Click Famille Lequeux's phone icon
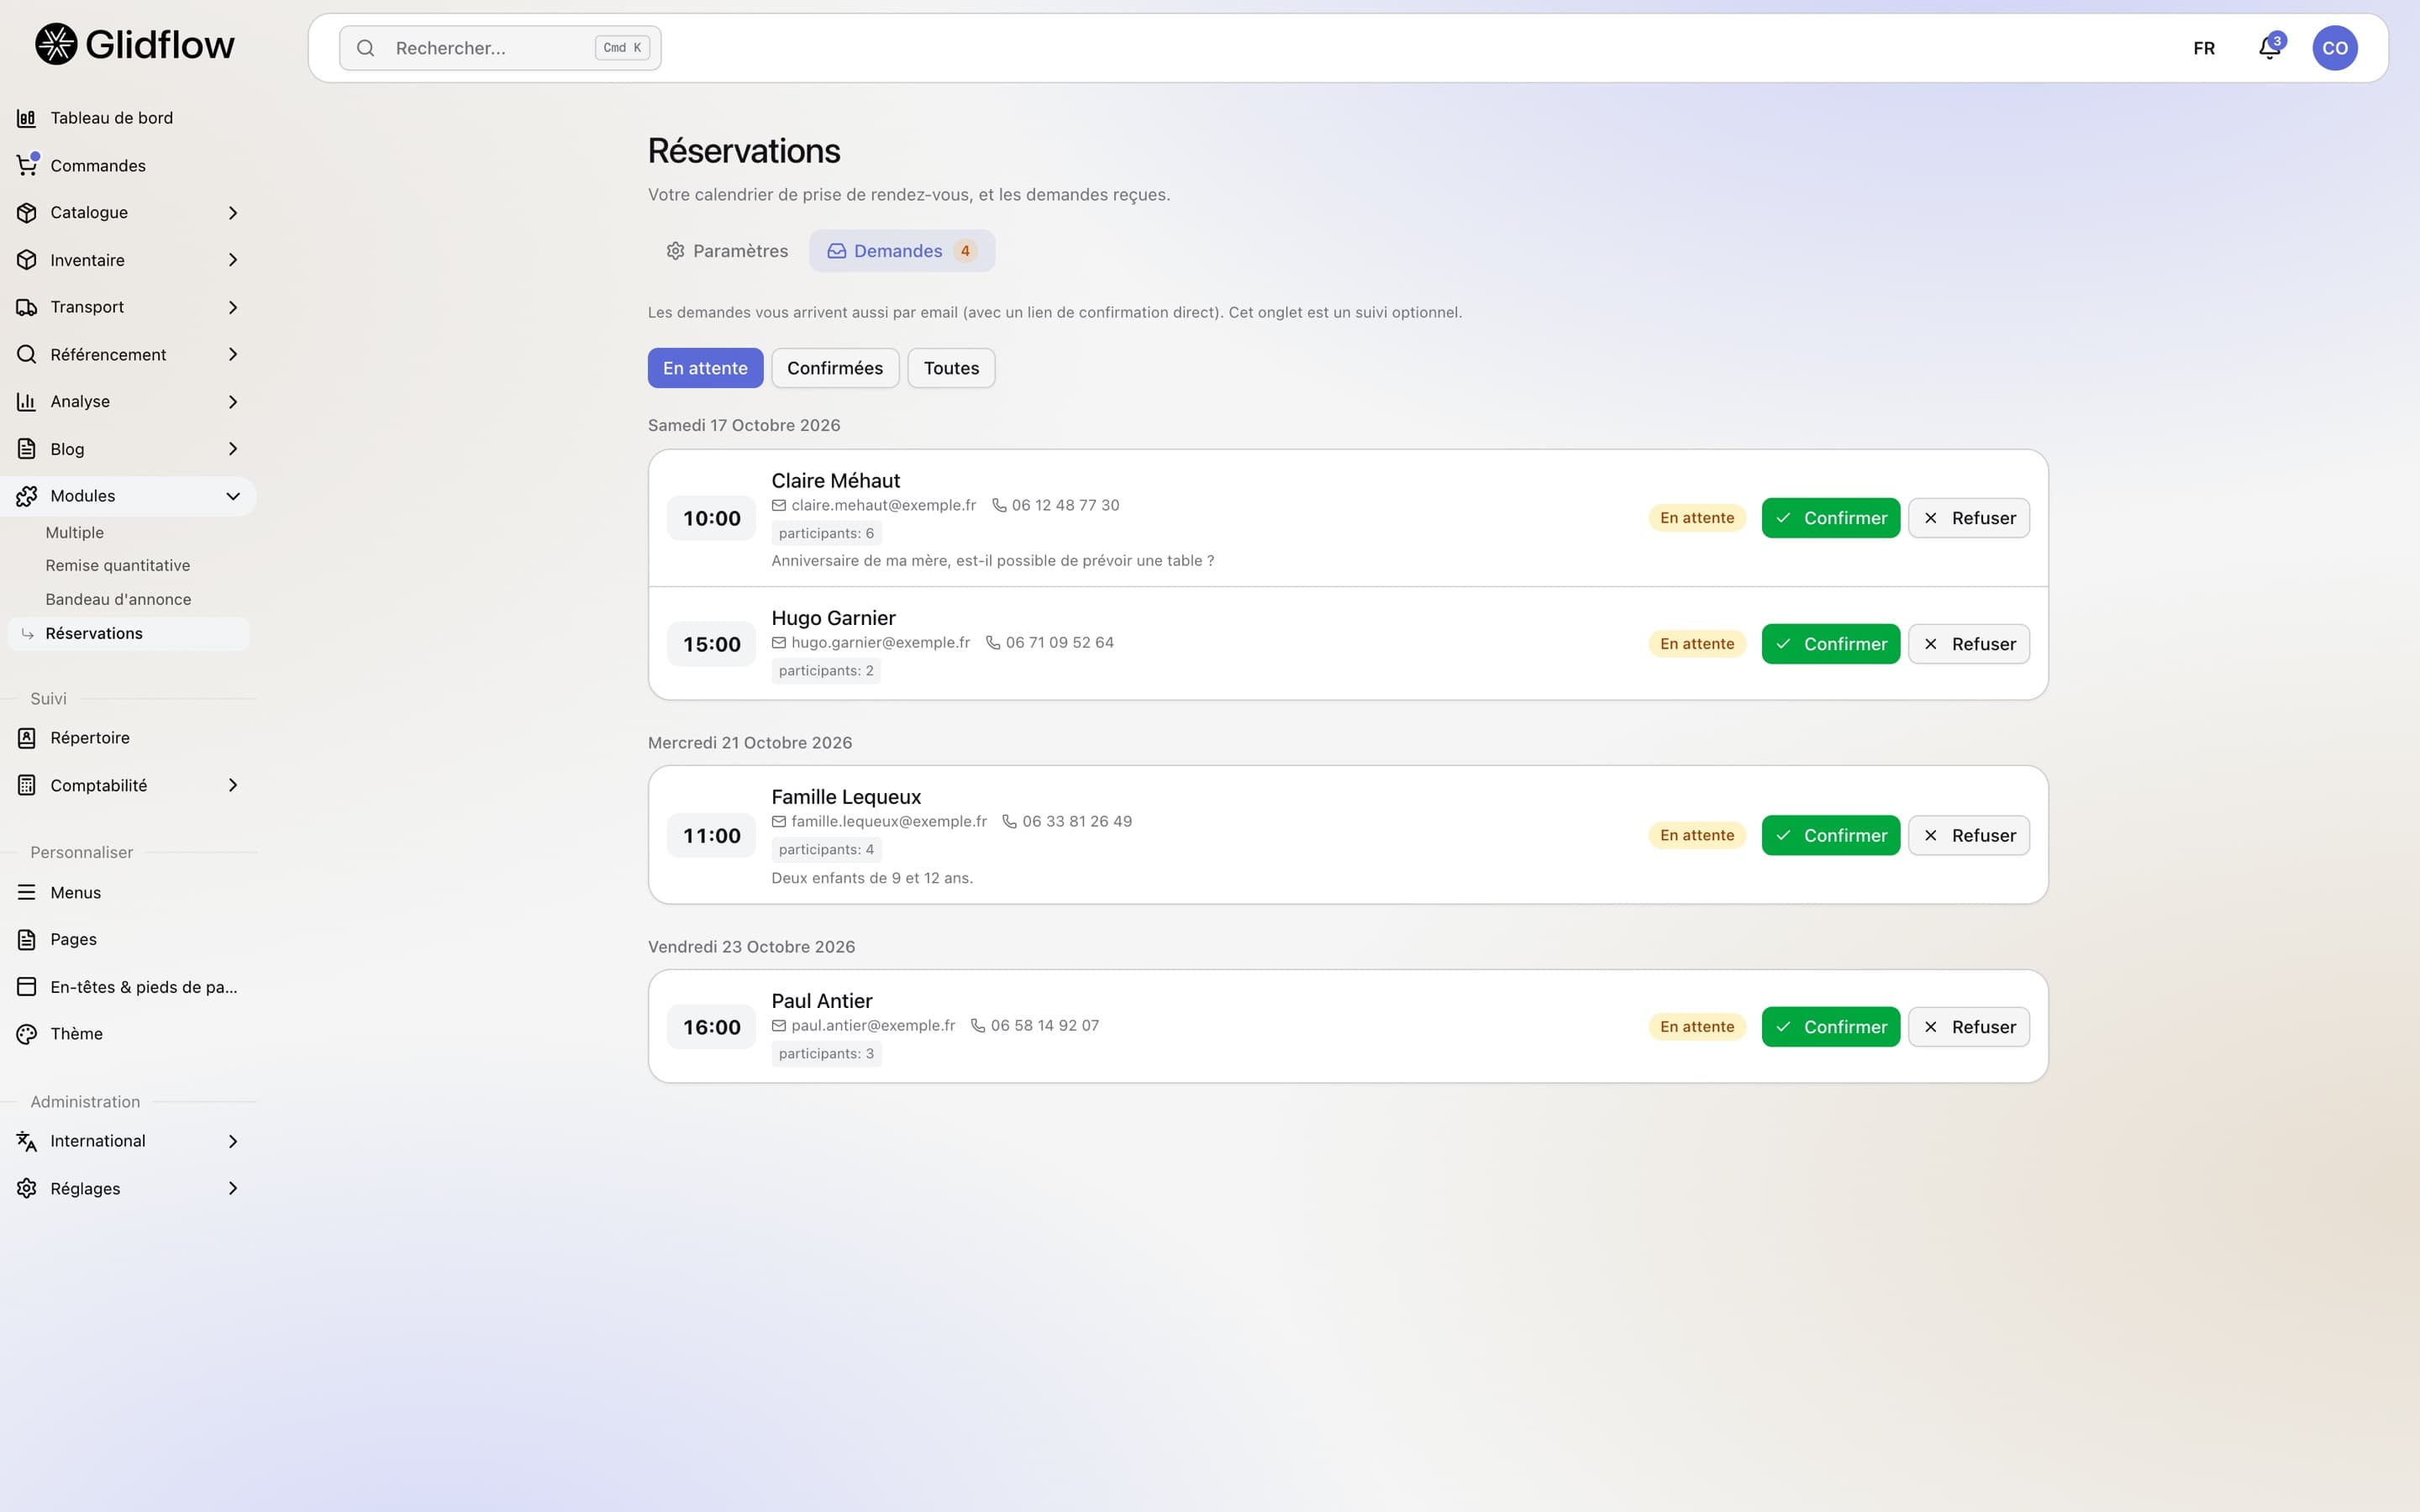 point(1010,821)
